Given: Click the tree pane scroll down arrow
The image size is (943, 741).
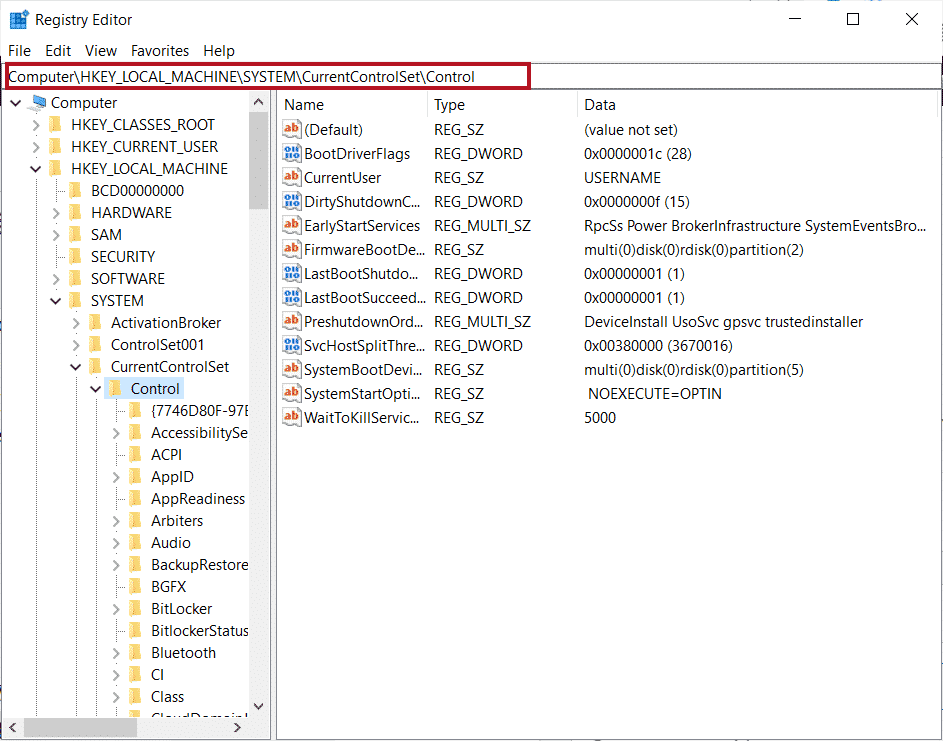Looking at the screenshot, I should click(x=259, y=706).
